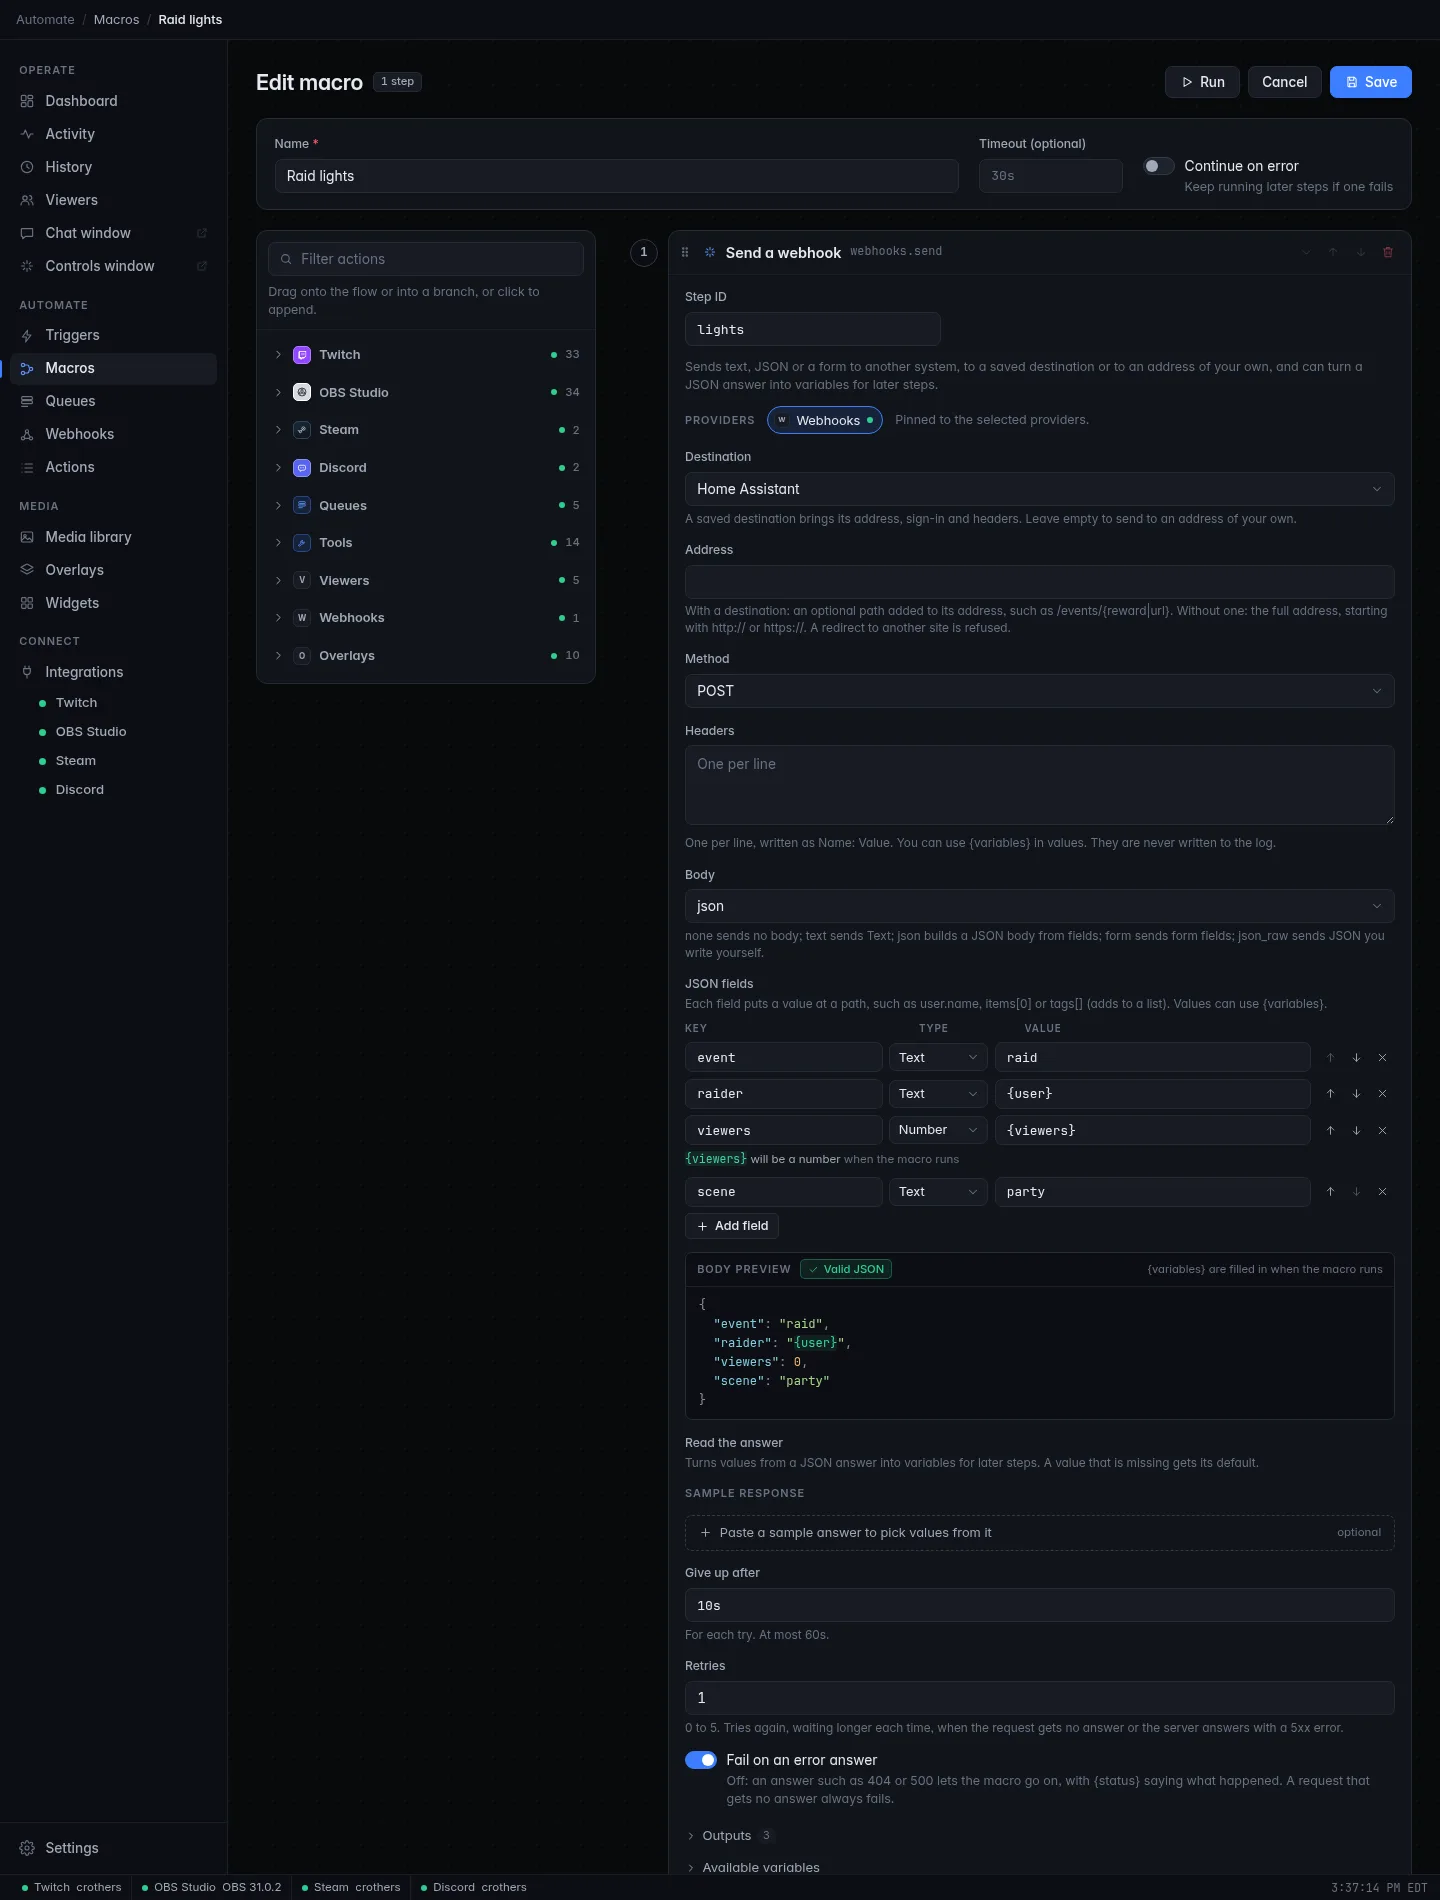Screen dimensions: 1440x1900
Task: Click the Dashboard sidebar icon
Action: 27,101
